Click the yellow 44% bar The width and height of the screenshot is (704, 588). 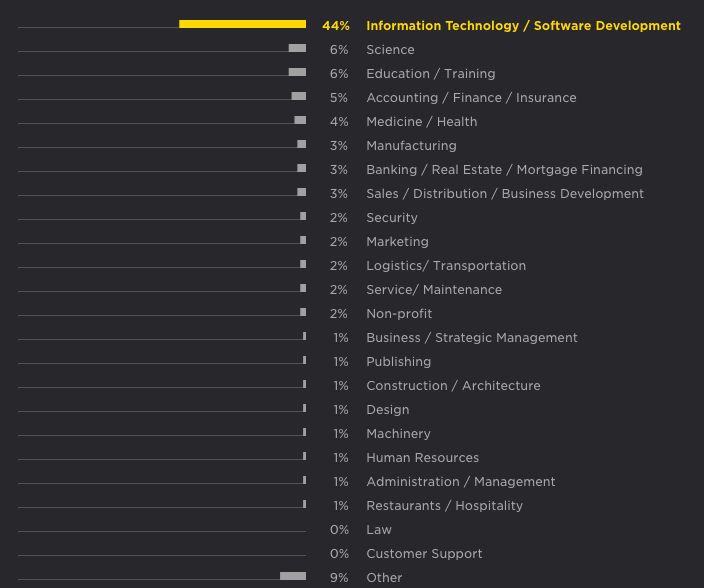click(242, 24)
